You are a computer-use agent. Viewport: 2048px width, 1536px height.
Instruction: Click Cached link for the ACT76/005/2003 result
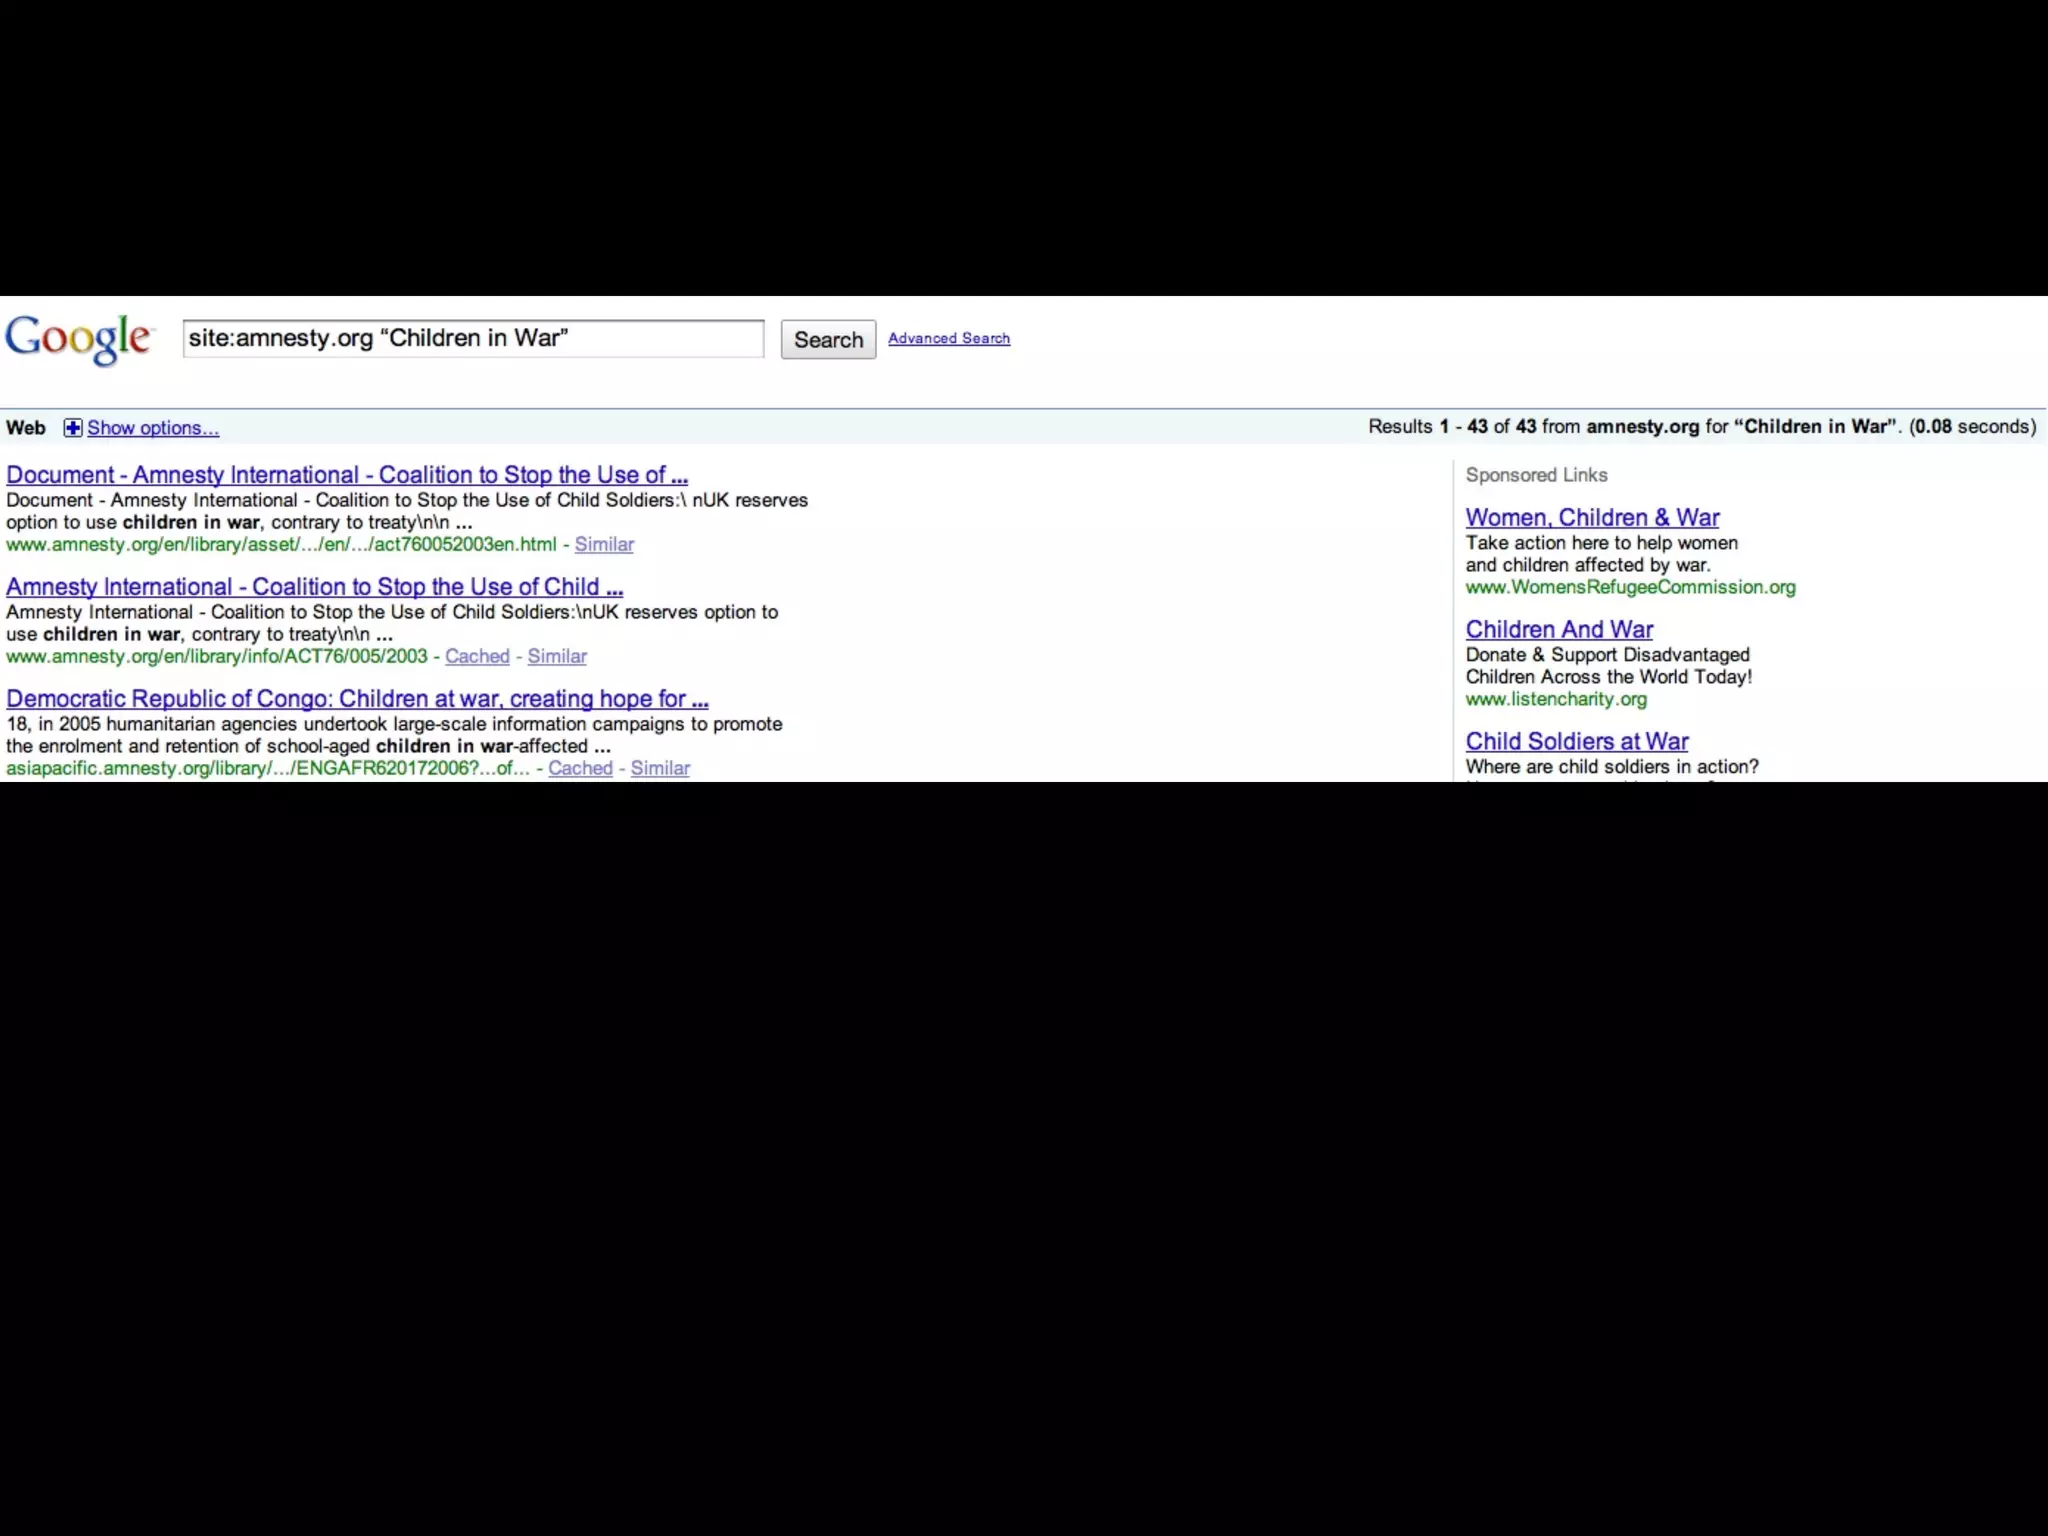(477, 657)
